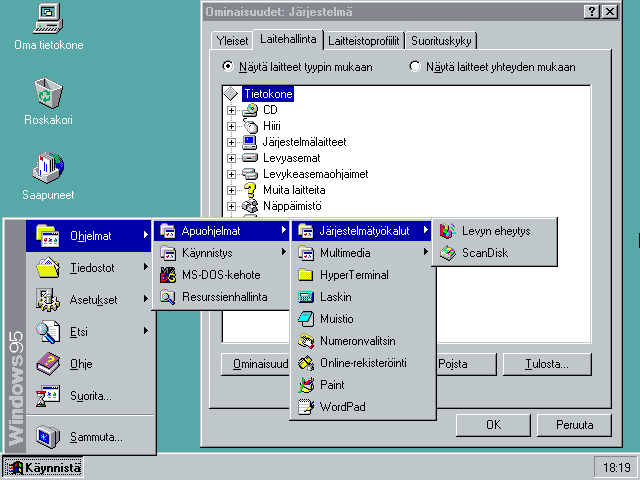Switch to the Suorituskyky tab
The image size is (640, 480).
441,41
